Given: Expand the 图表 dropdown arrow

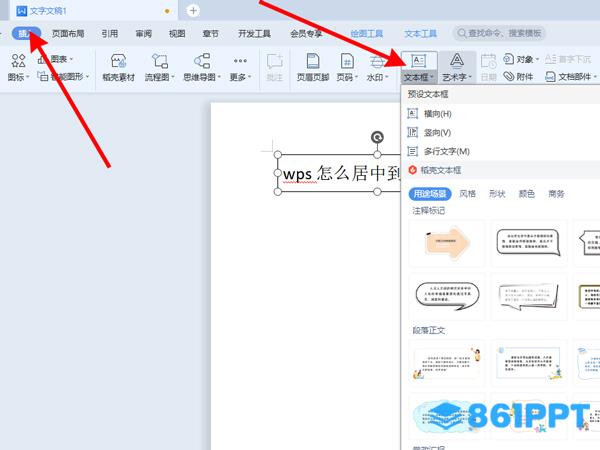Looking at the screenshot, I should (x=71, y=59).
